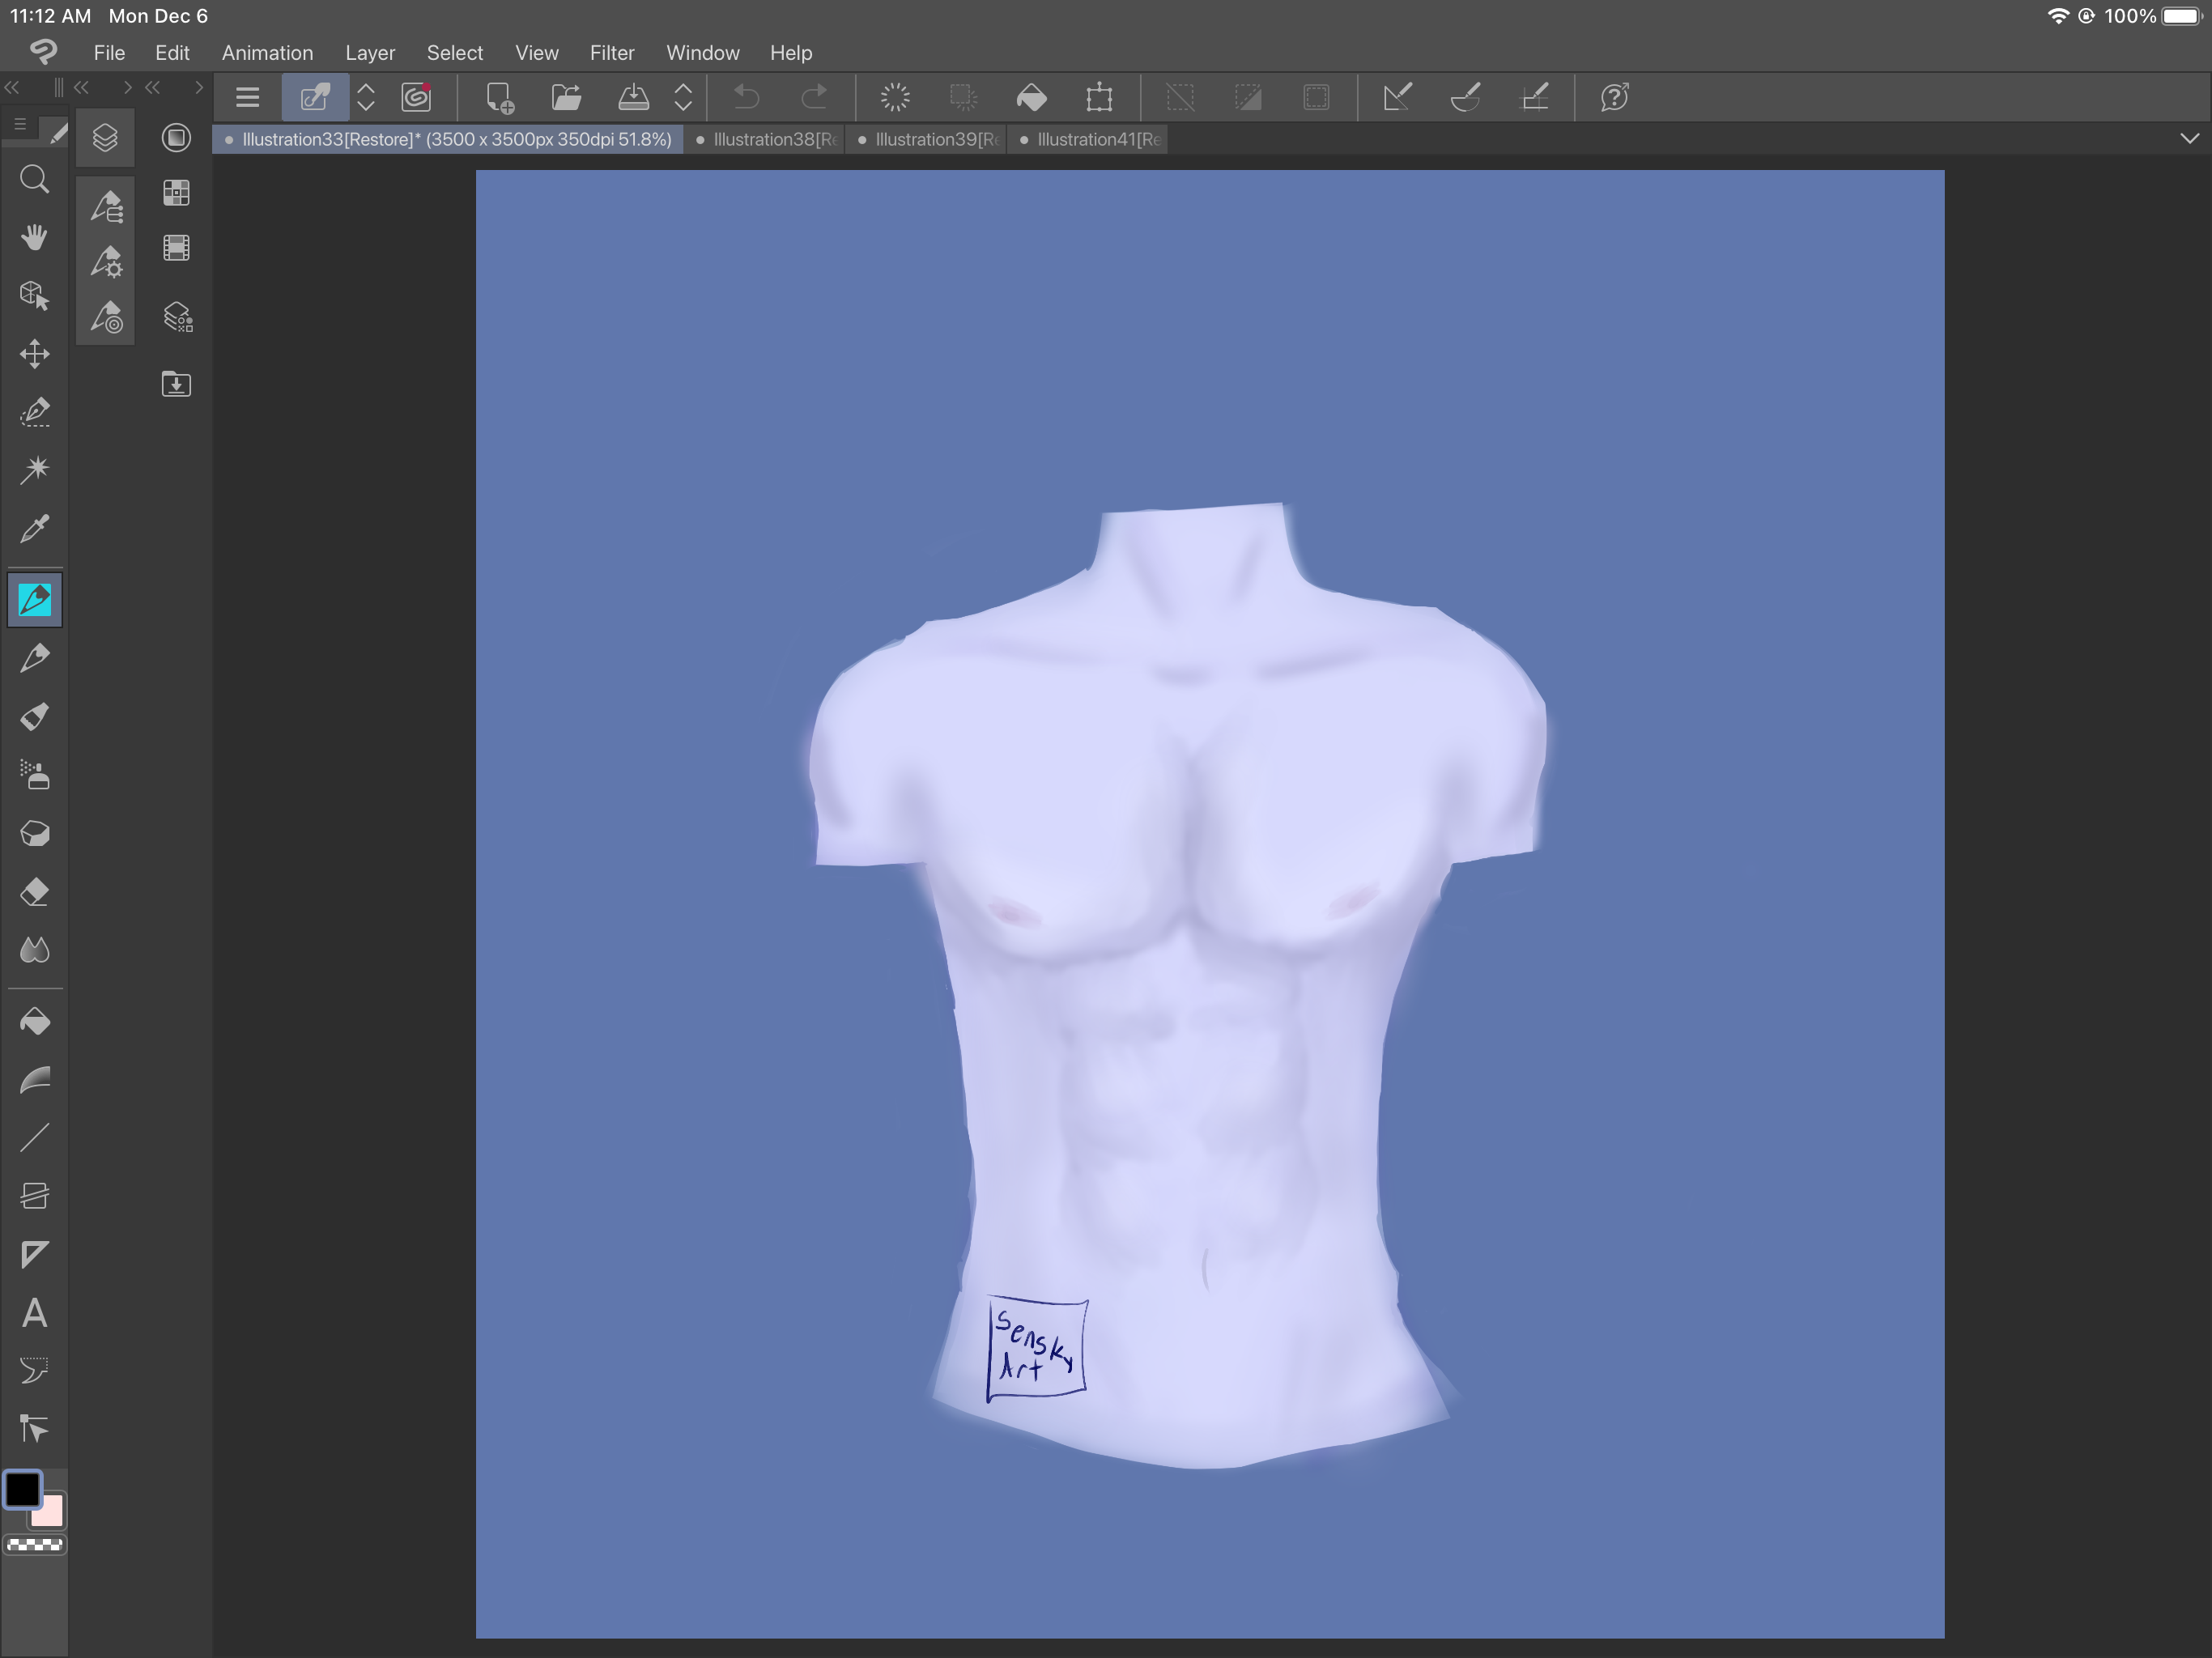
Task: Open the Layer Property palette icon
Action: (x=177, y=318)
